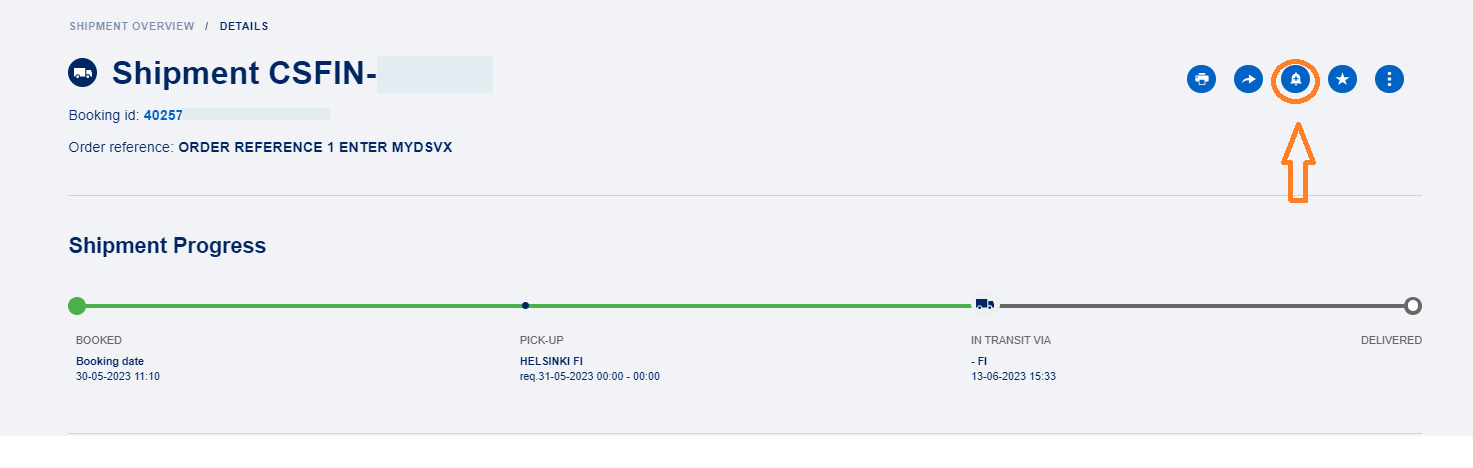Click the Shipment Progress heading
The image size is (1473, 468).
[x=167, y=245]
